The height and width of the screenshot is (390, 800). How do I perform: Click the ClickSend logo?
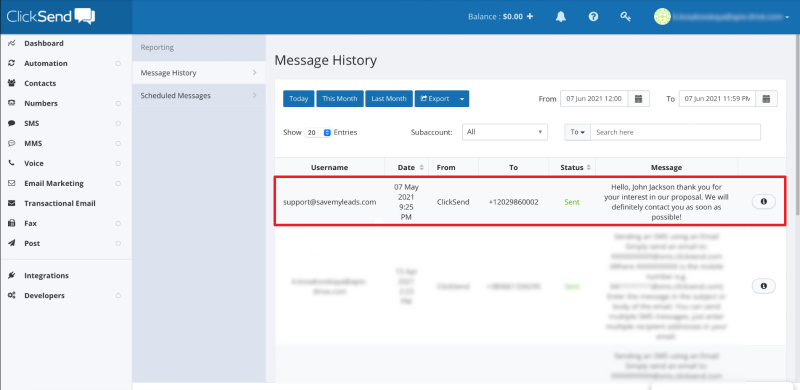click(x=51, y=16)
